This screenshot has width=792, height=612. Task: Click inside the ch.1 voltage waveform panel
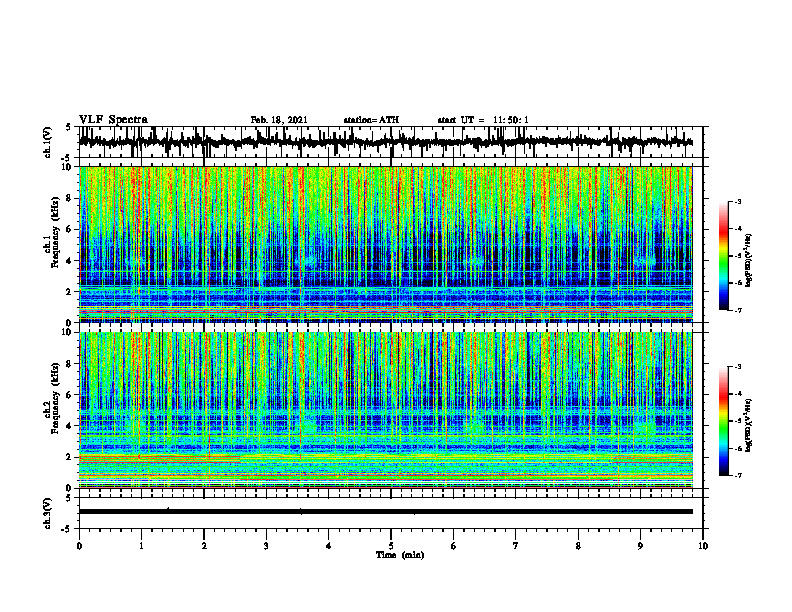click(390, 142)
